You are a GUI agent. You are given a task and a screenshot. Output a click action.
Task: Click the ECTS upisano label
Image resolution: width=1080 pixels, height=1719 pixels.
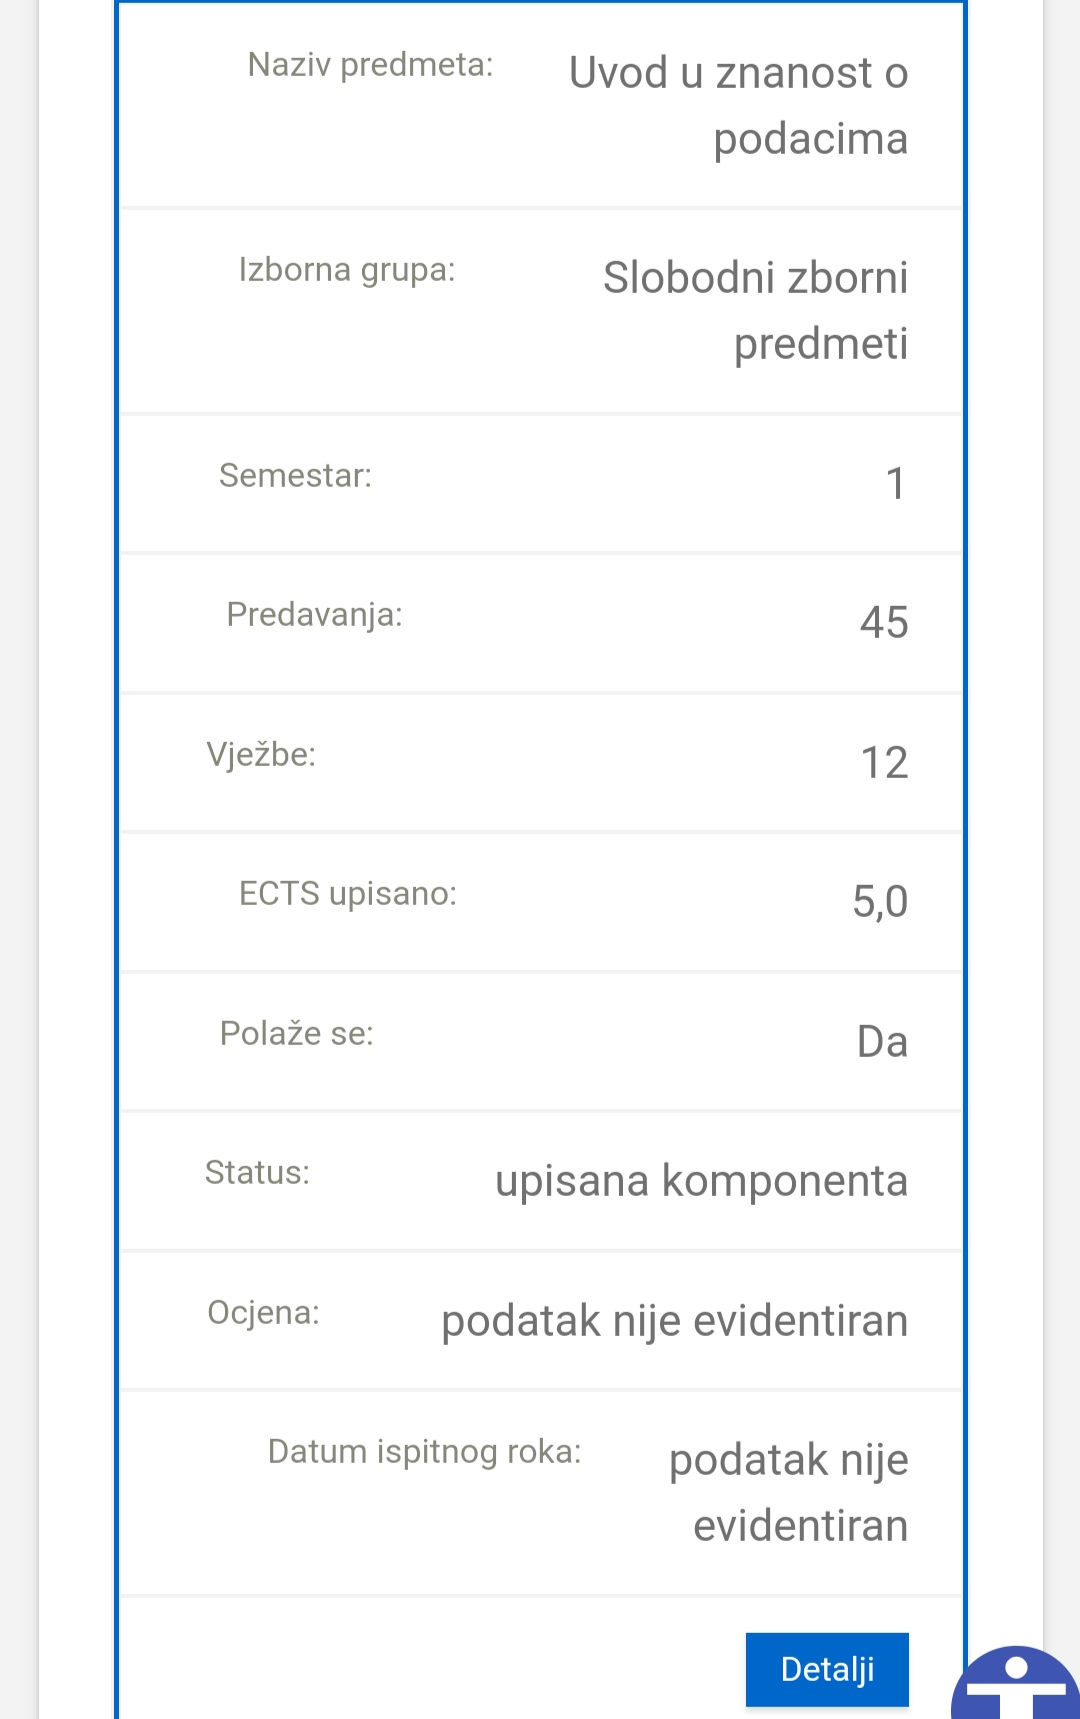tap(347, 893)
